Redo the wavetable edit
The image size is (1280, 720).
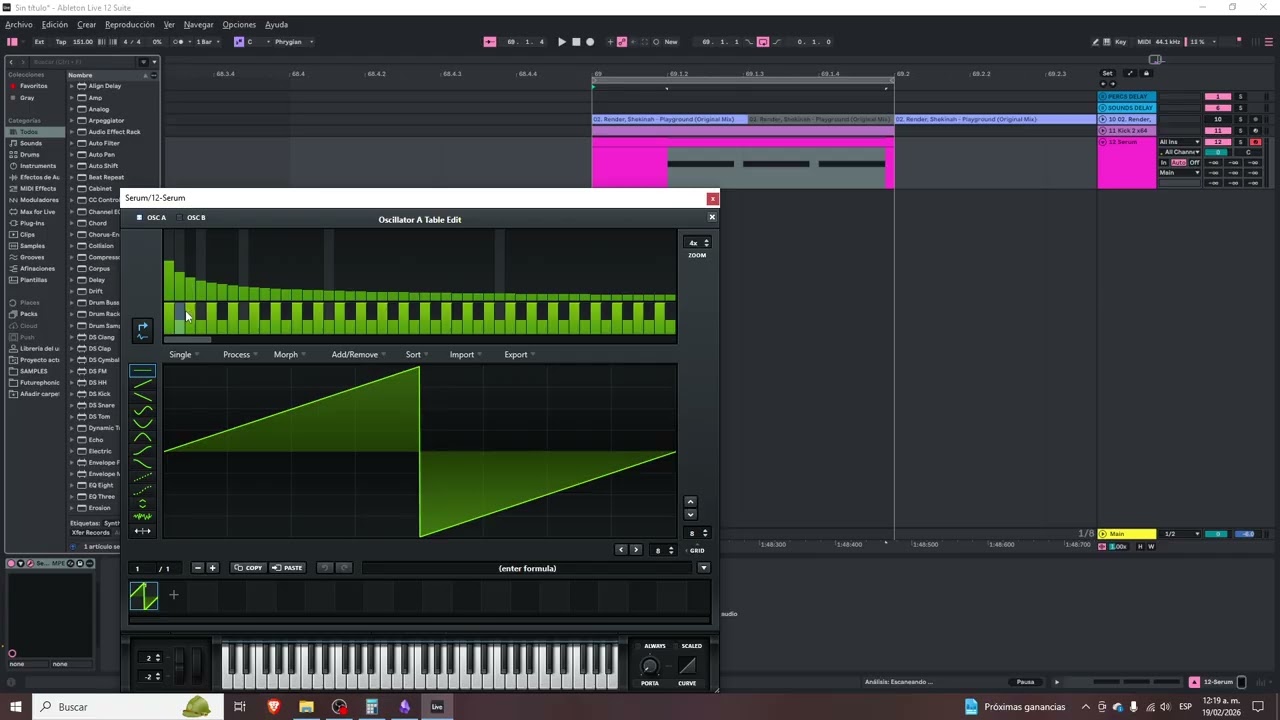[344, 568]
